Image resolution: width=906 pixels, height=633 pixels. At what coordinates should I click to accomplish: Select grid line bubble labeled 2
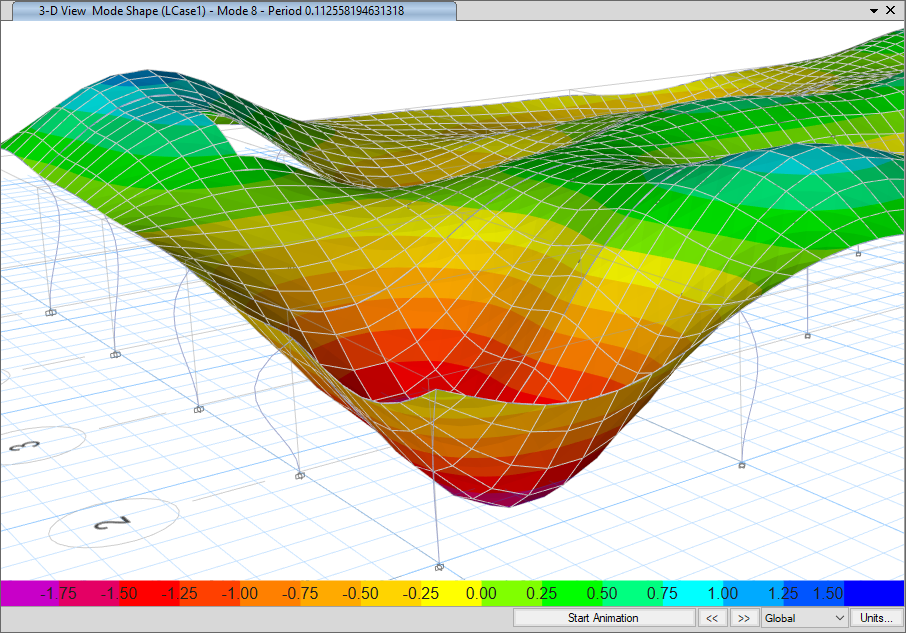coord(114,523)
